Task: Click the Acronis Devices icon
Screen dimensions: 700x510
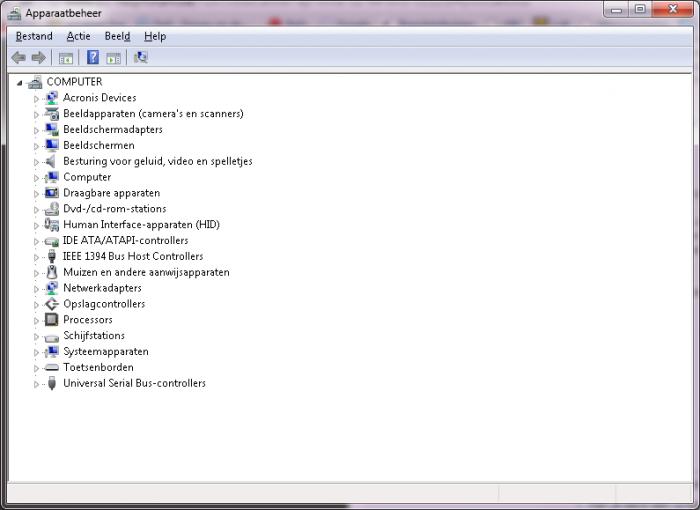Action: [52, 98]
